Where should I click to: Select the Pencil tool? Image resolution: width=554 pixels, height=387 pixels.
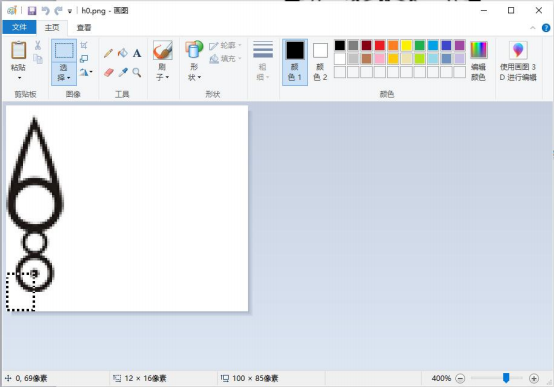[x=108, y=53]
